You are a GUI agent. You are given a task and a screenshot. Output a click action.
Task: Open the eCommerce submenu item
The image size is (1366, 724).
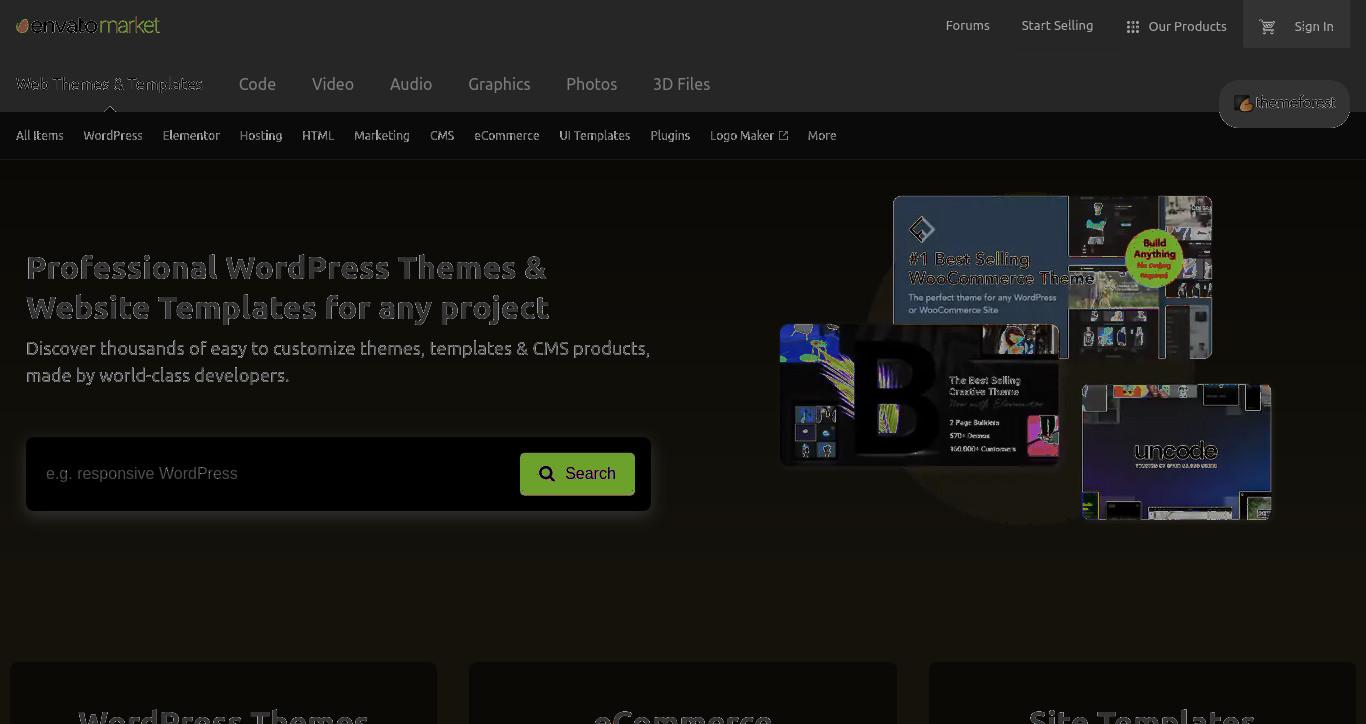[507, 136]
